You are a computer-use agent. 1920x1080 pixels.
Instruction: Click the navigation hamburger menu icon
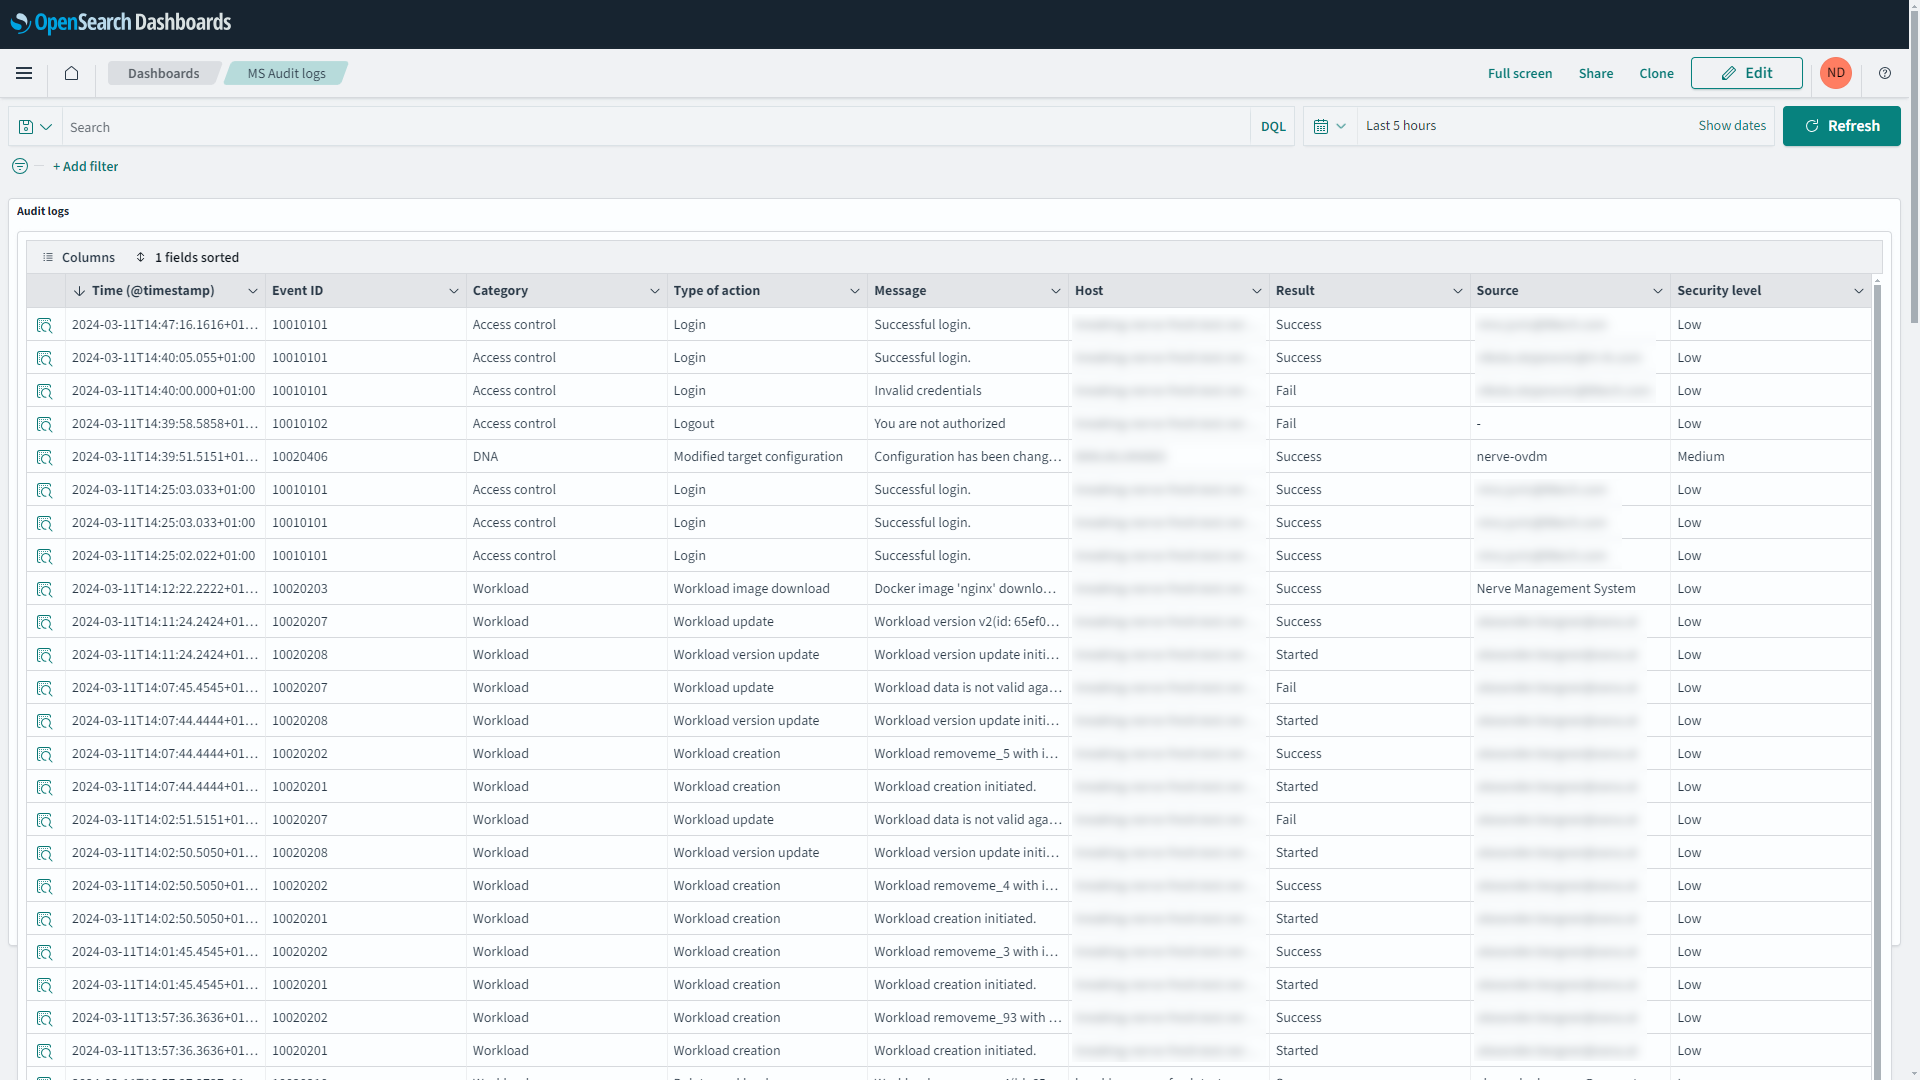[x=24, y=73]
